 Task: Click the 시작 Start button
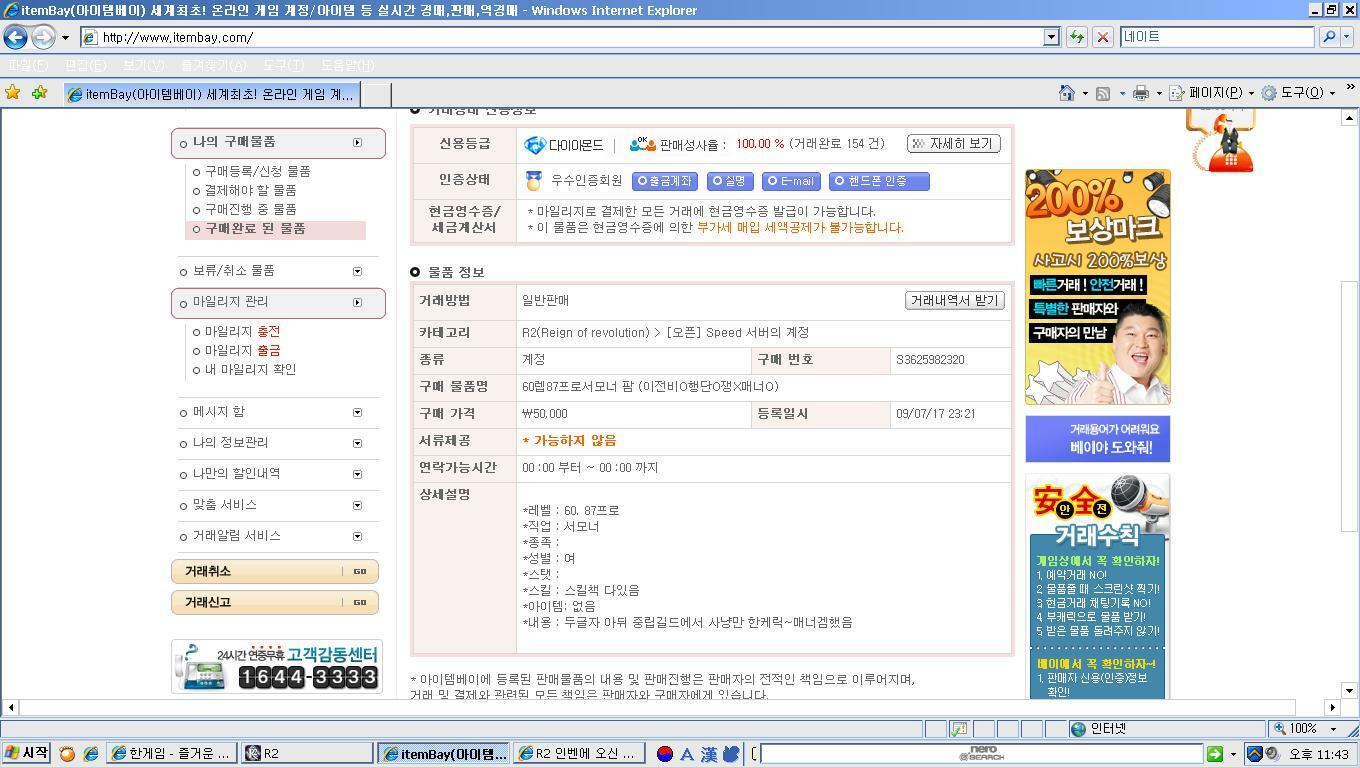pos(27,754)
